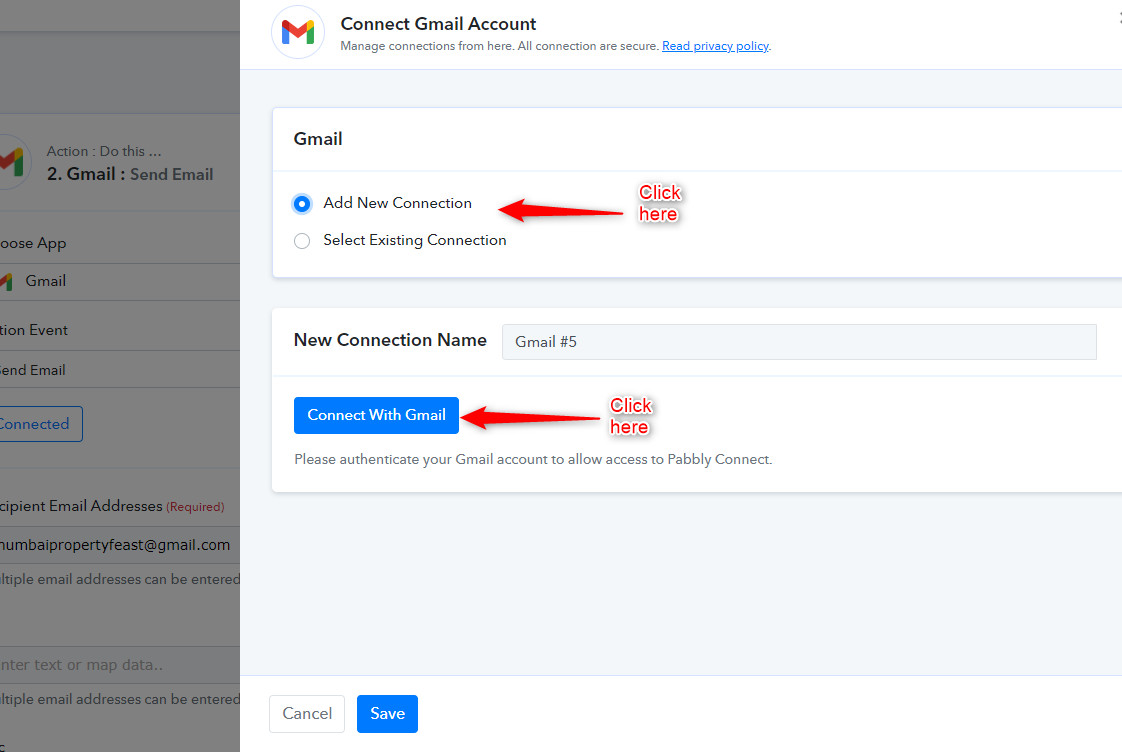Click the 'Gmail' section heading

point(318,139)
